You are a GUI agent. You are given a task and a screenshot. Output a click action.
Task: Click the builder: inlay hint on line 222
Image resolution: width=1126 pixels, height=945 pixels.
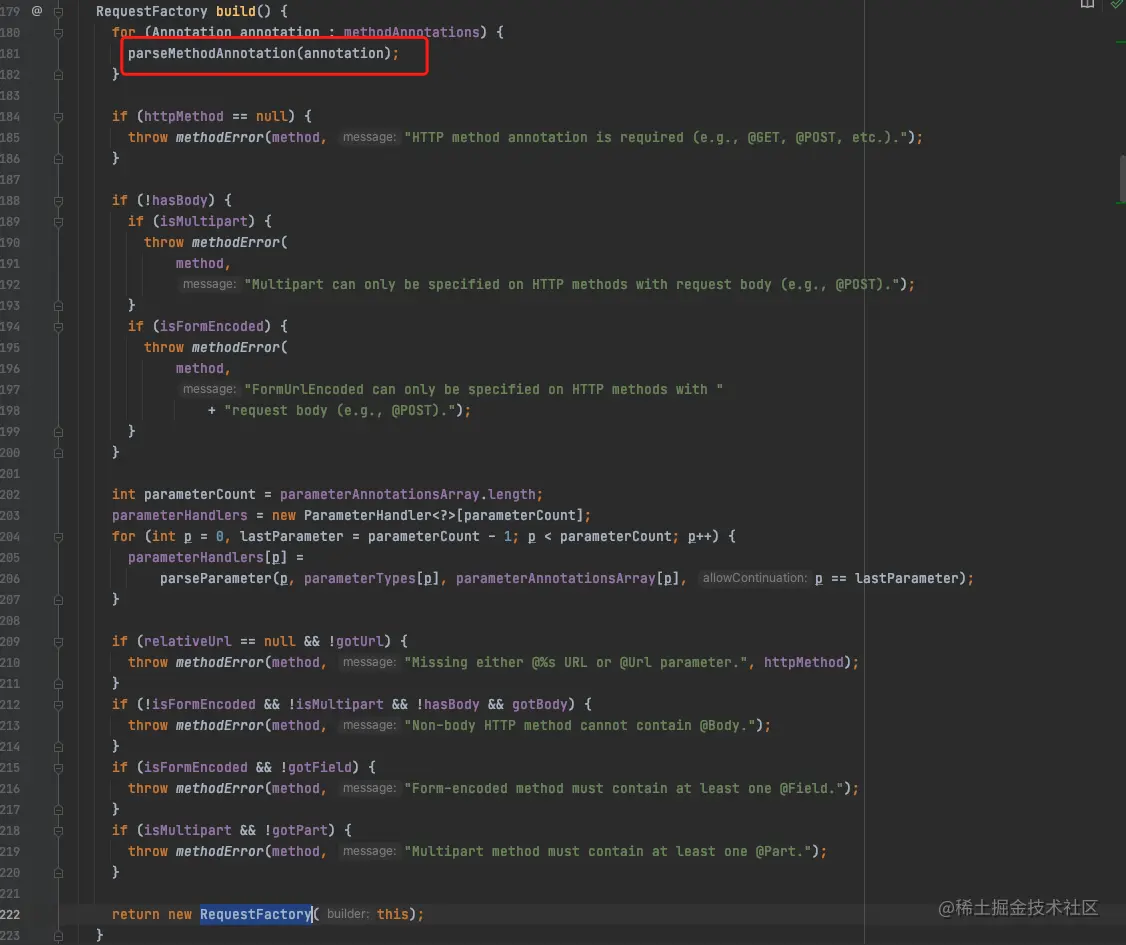pyautogui.click(x=348, y=914)
